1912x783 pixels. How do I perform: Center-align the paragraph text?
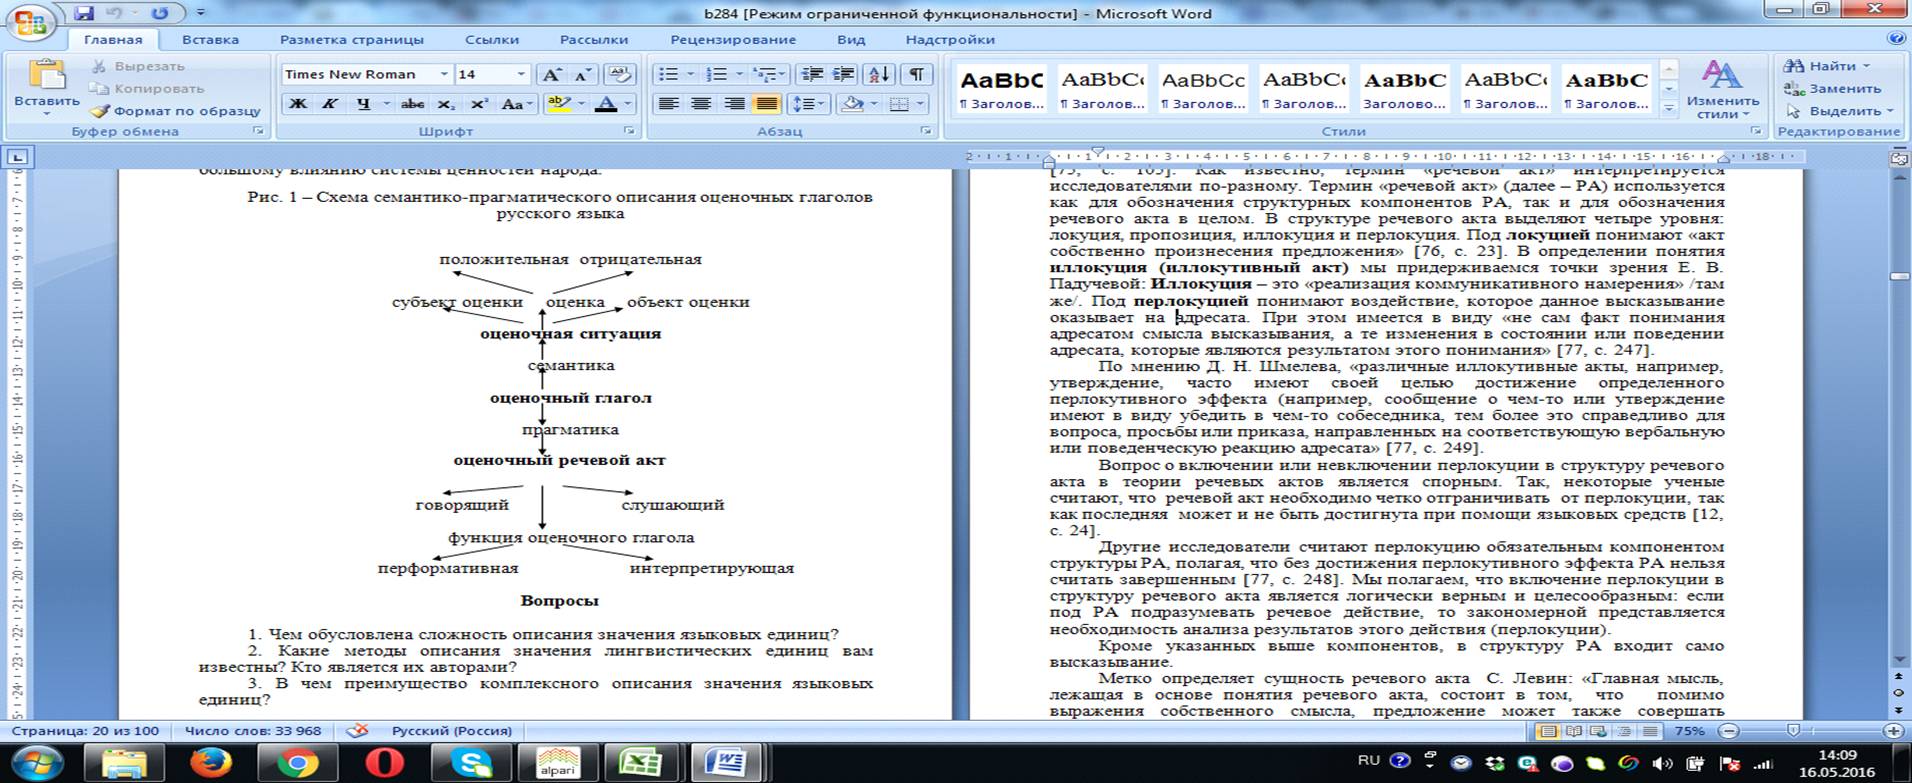(701, 104)
